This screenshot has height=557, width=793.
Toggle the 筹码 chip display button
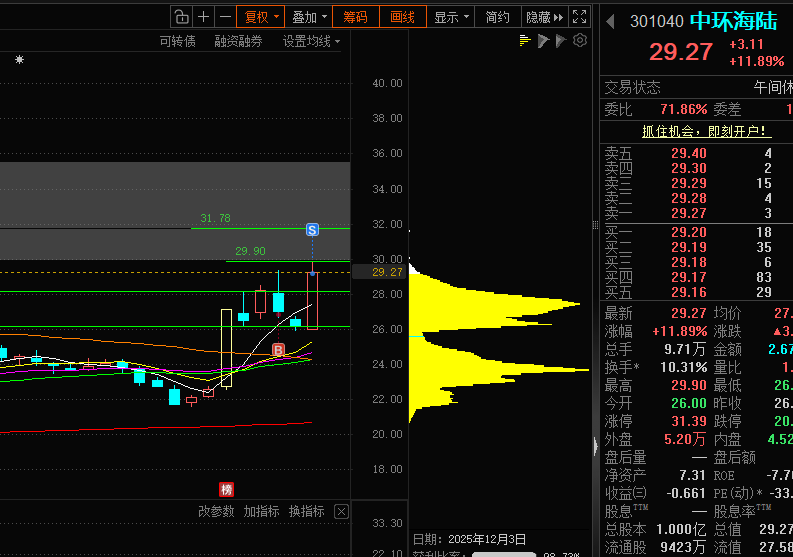356,17
